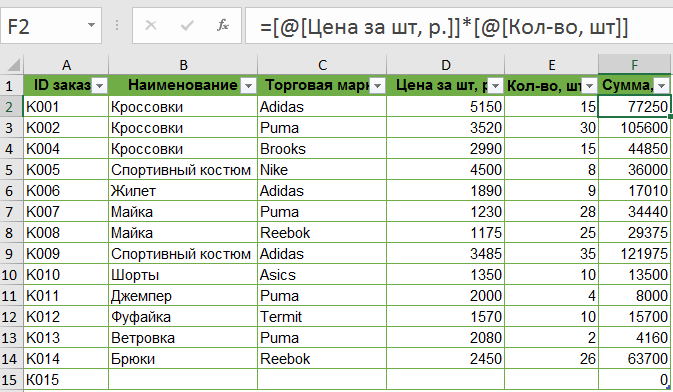This screenshot has width=673, height=392.
Task: Open the Сумма column filter dropdown
Action: (661, 86)
